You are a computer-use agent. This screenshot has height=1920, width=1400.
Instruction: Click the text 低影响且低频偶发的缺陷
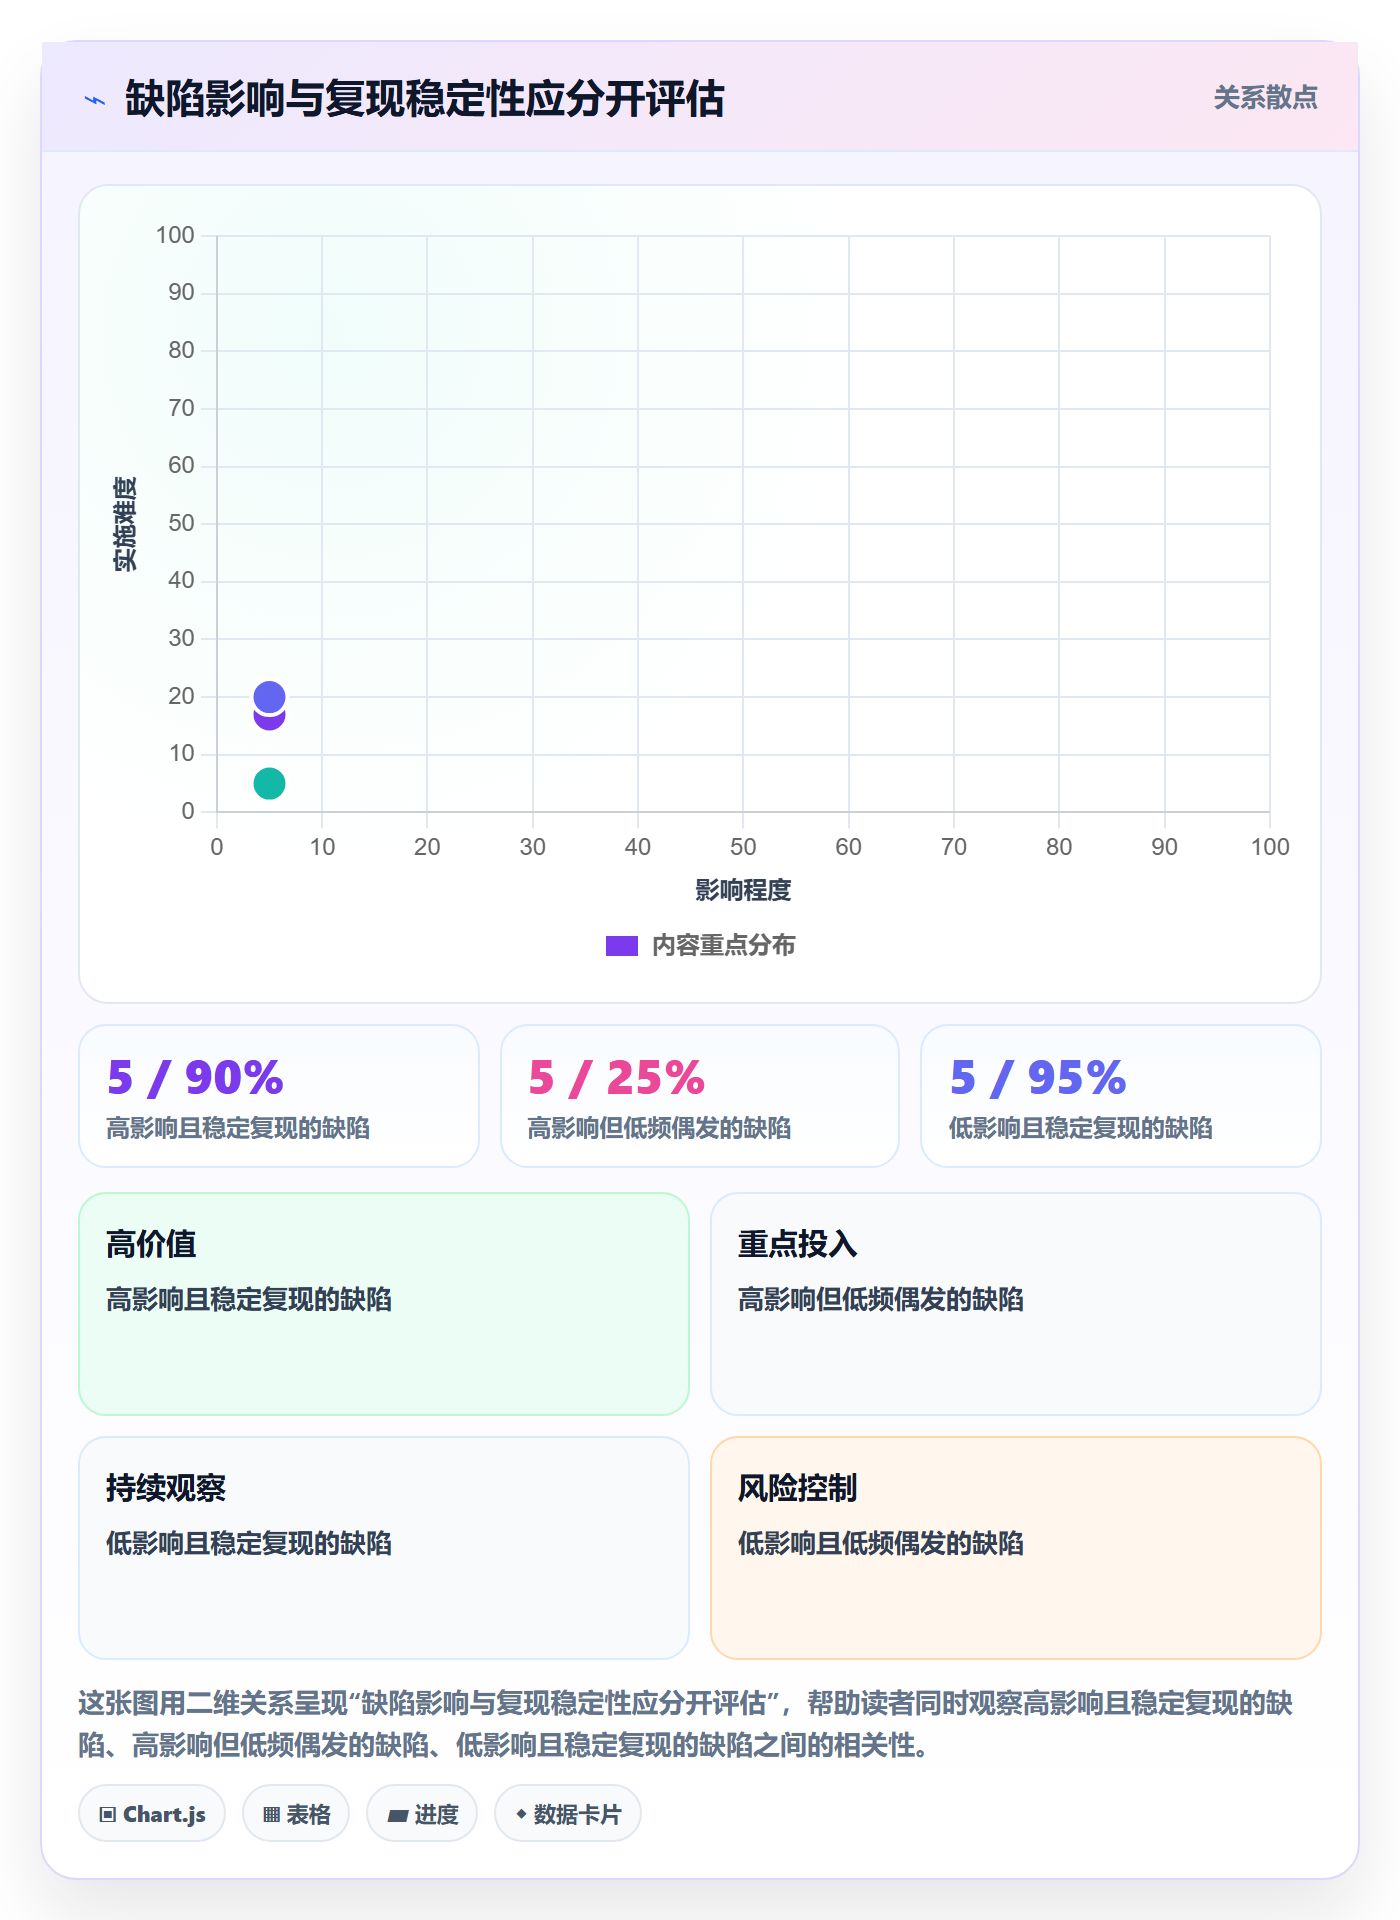coord(881,1544)
